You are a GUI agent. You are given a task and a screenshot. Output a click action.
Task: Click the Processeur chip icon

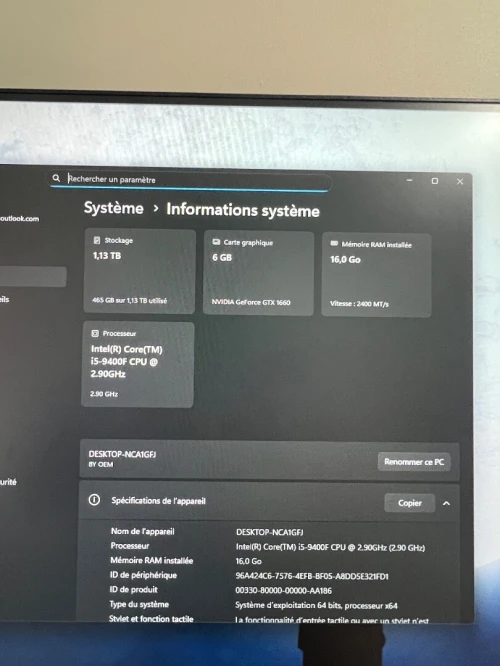95,333
